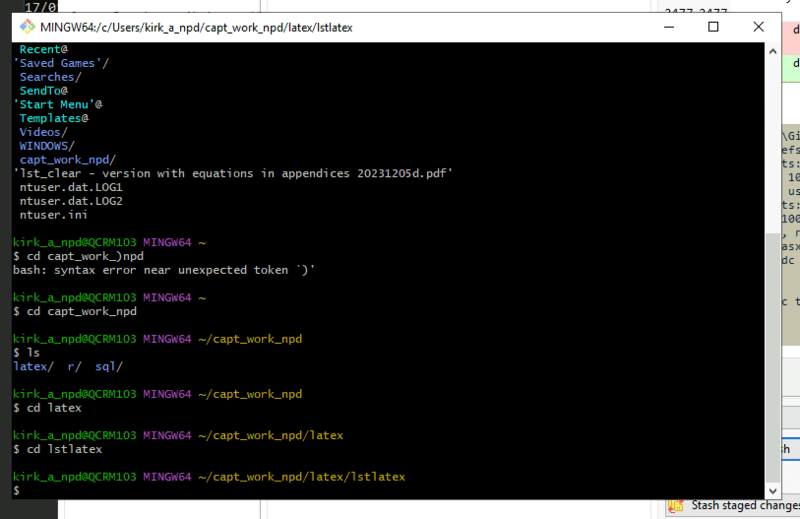Click the 'ntuser.dat.LOG2' file entry
The image size is (800, 519).
click(x=71, y=201)
